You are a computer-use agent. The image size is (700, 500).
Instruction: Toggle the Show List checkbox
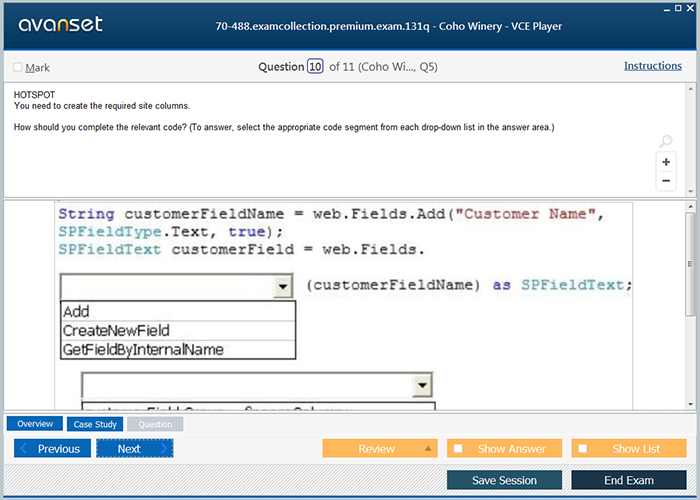[x=583, y=448]
